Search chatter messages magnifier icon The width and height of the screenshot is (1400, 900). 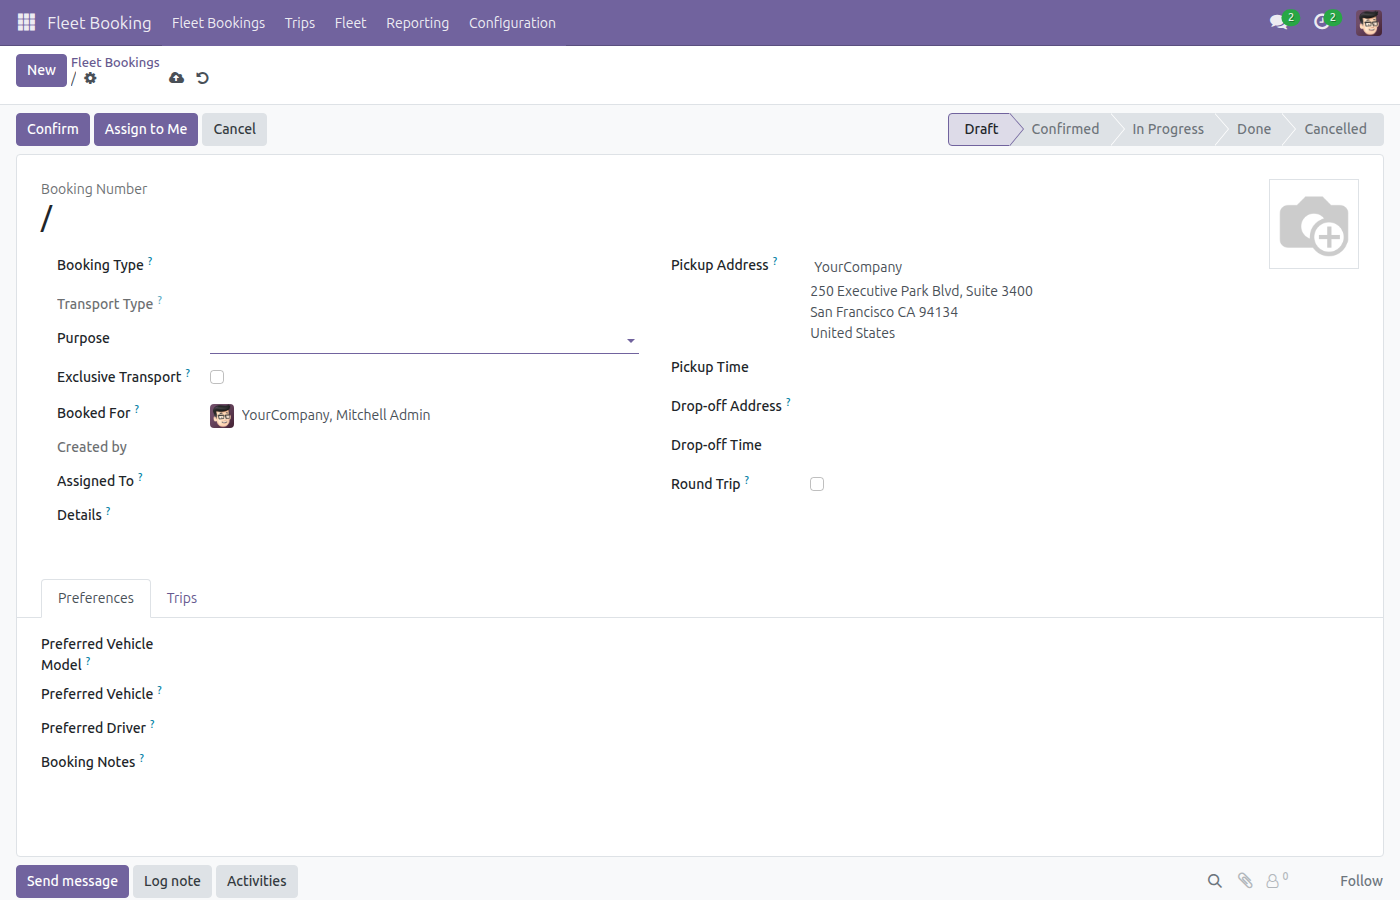[x=1214, y=881]
